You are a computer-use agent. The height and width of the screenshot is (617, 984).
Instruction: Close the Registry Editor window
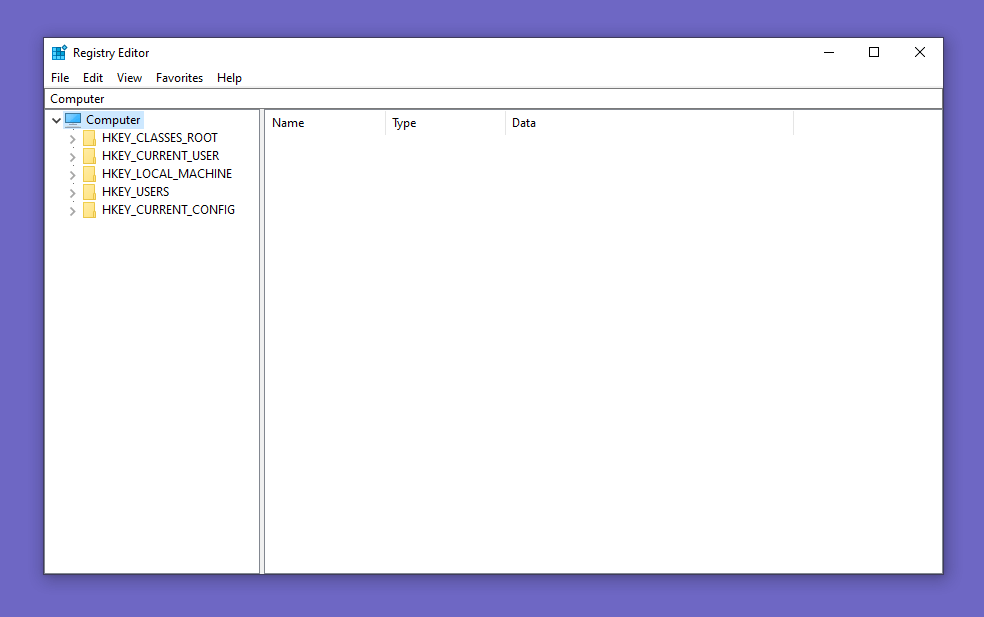(x=919, y=53)
